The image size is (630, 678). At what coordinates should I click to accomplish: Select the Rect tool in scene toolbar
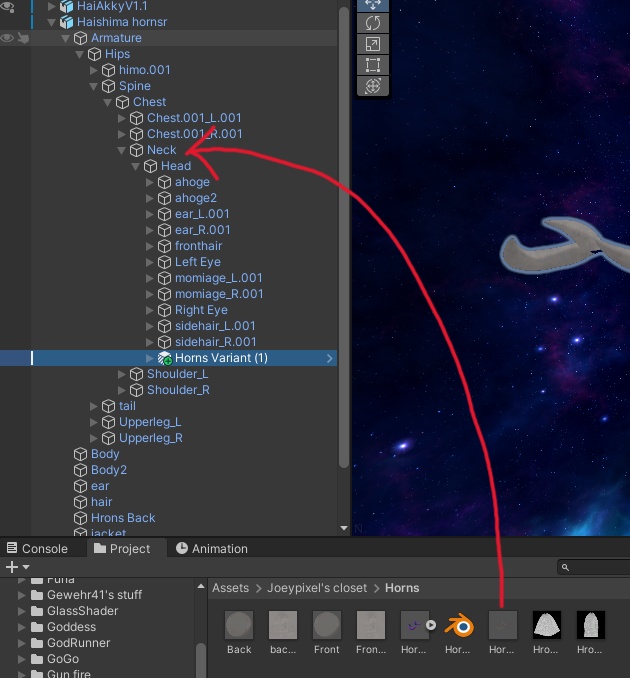coord(373,65)
